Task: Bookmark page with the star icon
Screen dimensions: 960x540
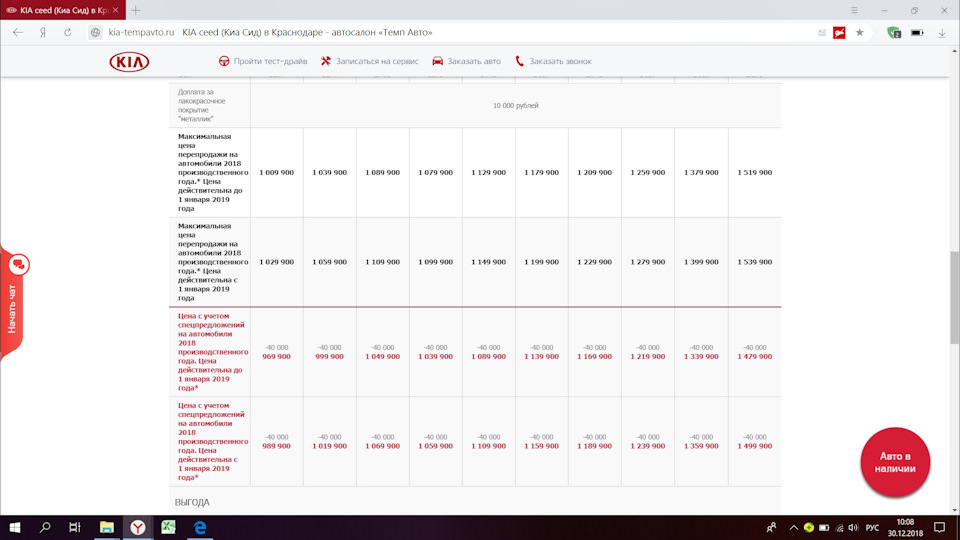Action: point(860,32)
